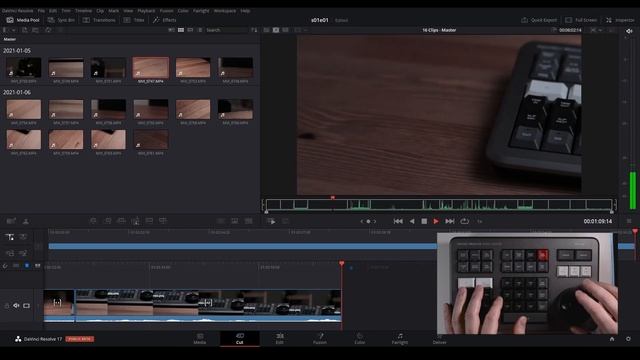Open Project Settings gear icon
This screenshot has width=640, height=360.
[x=628, y=339]
